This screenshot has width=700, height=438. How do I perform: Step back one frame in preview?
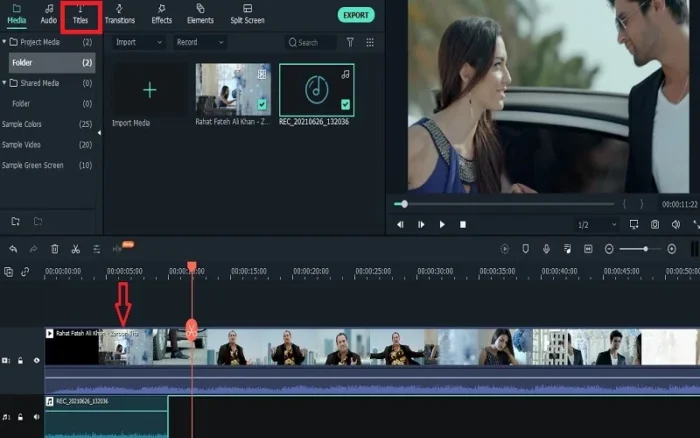[400, 225]
